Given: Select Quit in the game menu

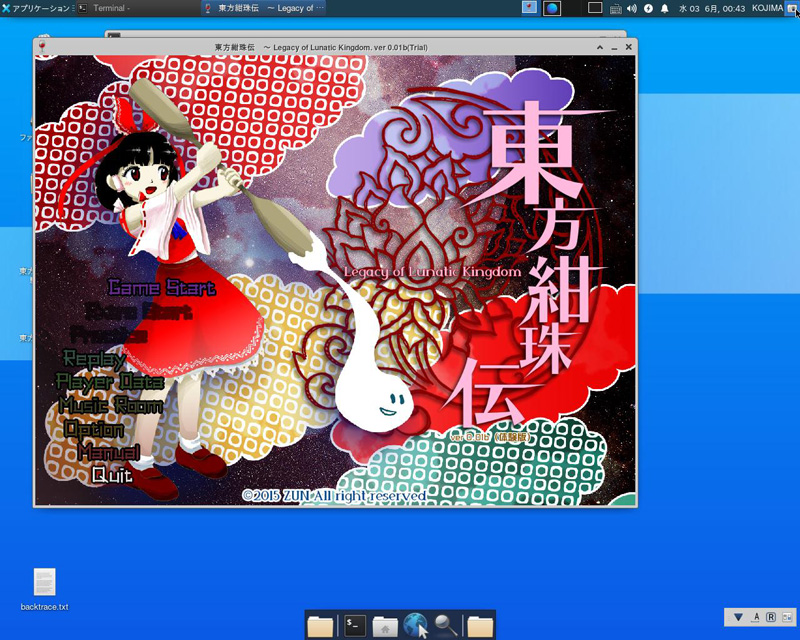Looking at the screenshot, I should [112, 475].
